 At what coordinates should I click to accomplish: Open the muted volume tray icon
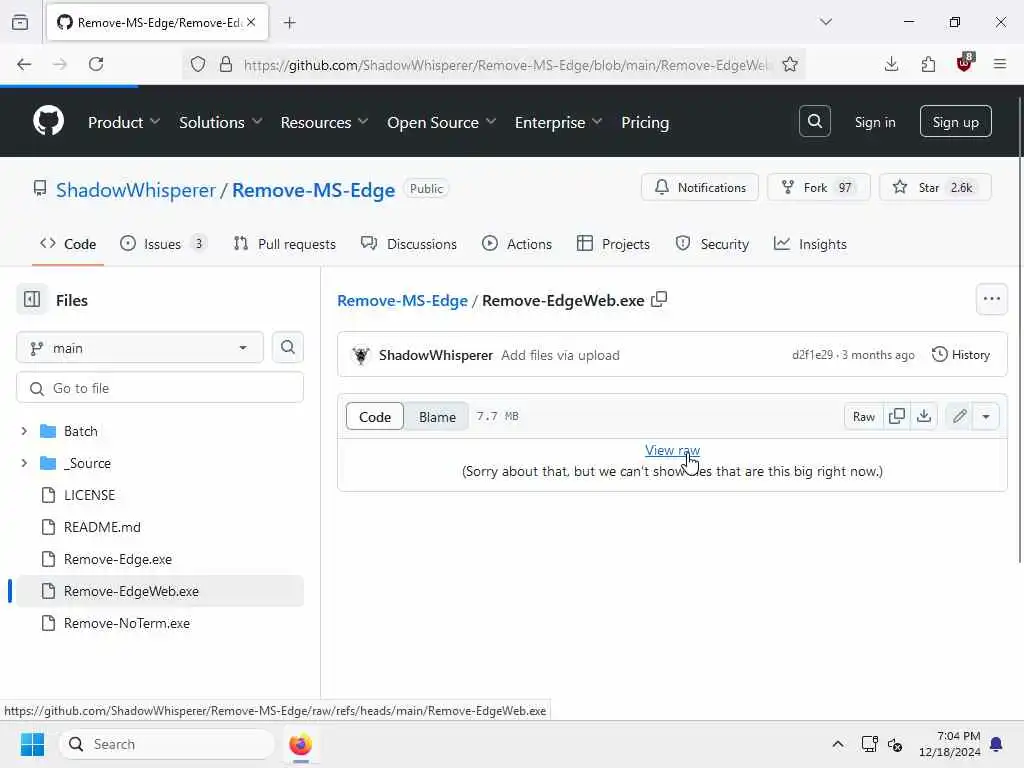pos(895,744)
